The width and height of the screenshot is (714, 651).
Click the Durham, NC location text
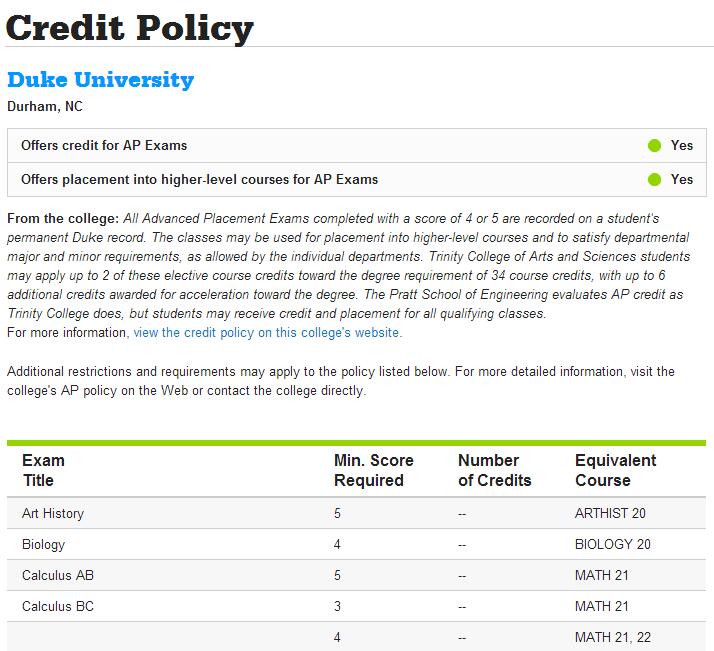click(x=45, y=106)
